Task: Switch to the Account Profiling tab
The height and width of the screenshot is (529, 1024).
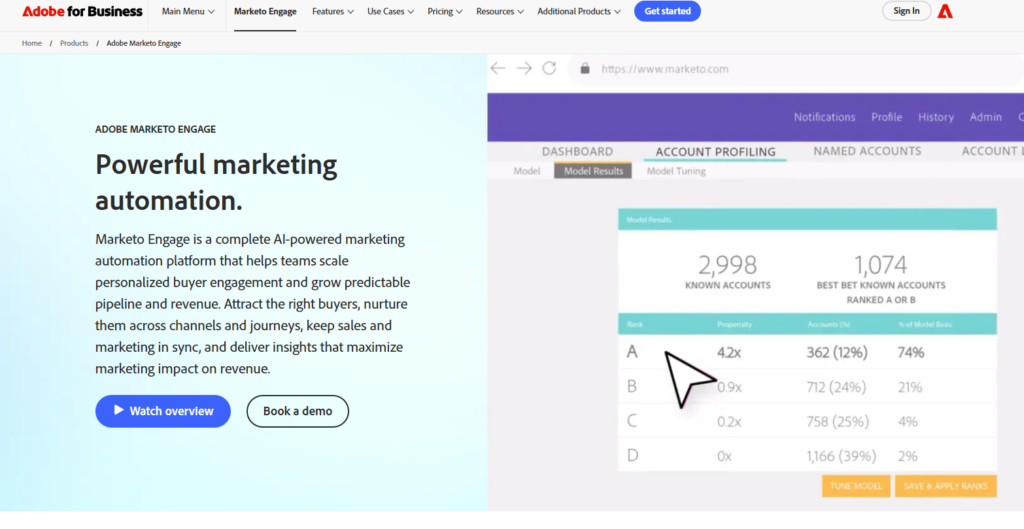Action: coord(715,152)
